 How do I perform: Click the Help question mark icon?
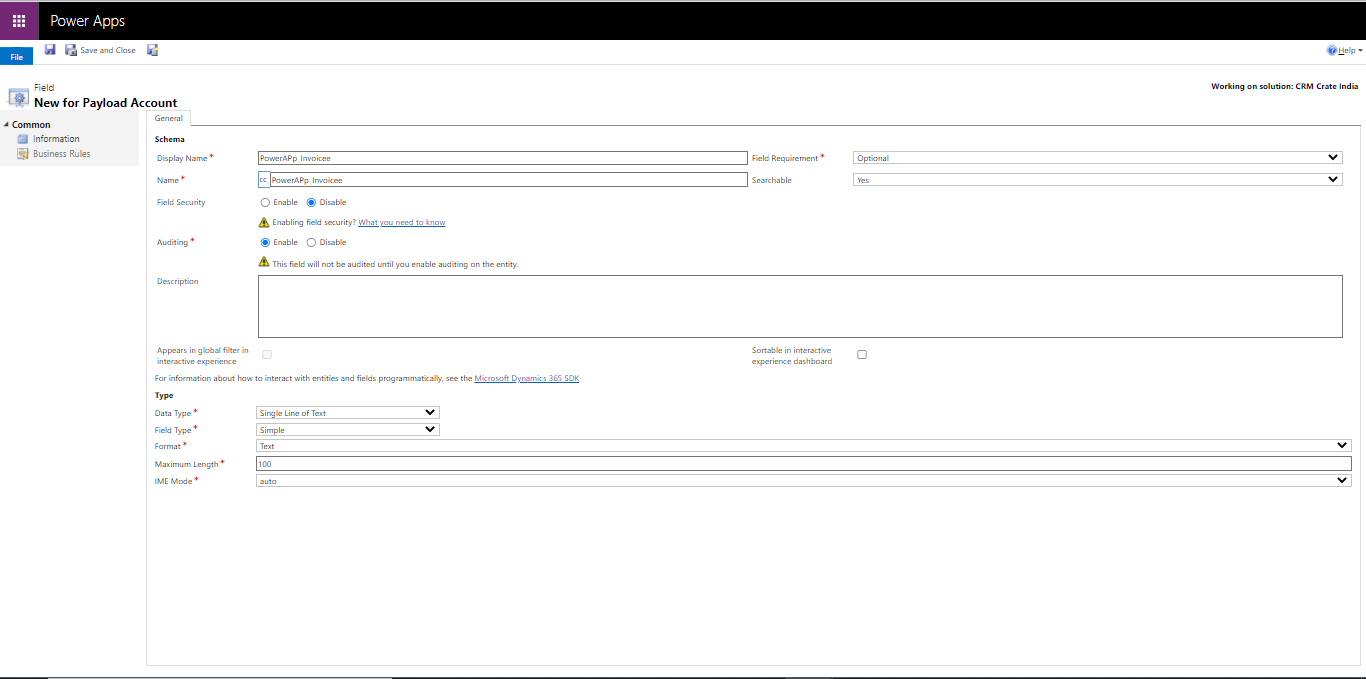1332,49
